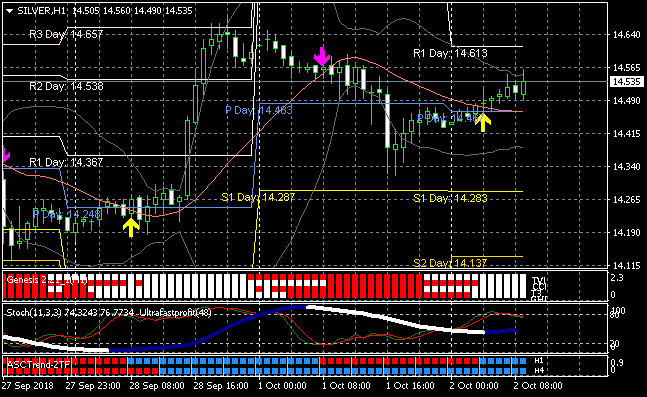Select the P Day: 14.248 pivot label
The width and height of the screenshot is (647, 397).
67,214
